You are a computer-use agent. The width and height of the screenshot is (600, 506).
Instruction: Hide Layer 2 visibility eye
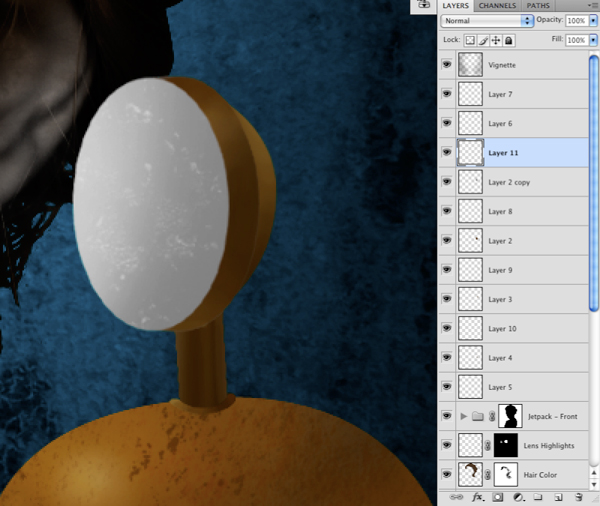coord(447,240)
